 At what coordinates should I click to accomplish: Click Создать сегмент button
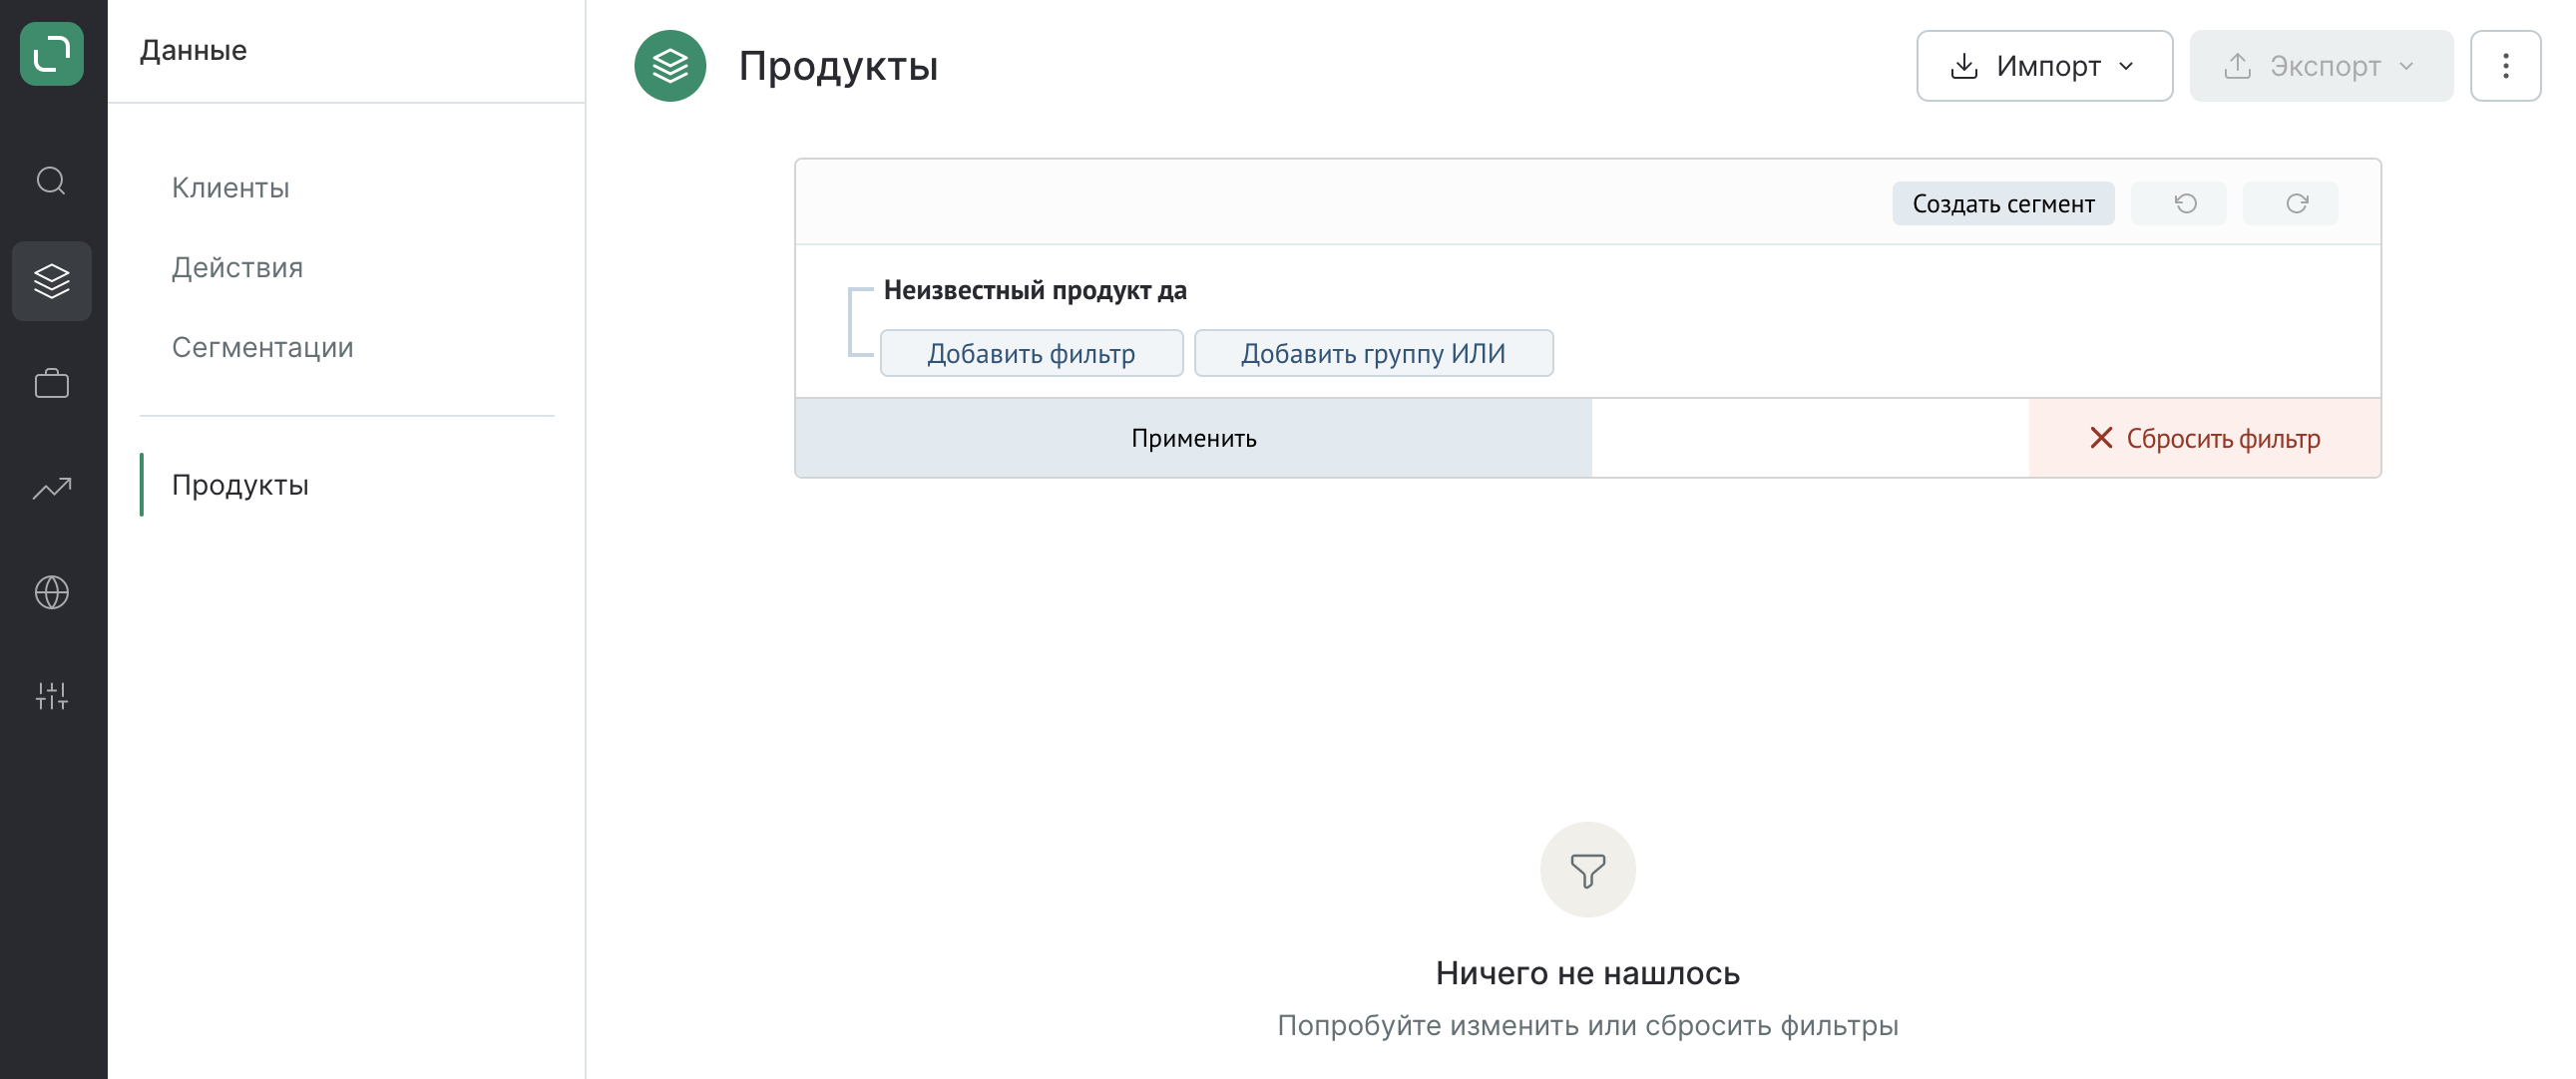coord(2003,204)
